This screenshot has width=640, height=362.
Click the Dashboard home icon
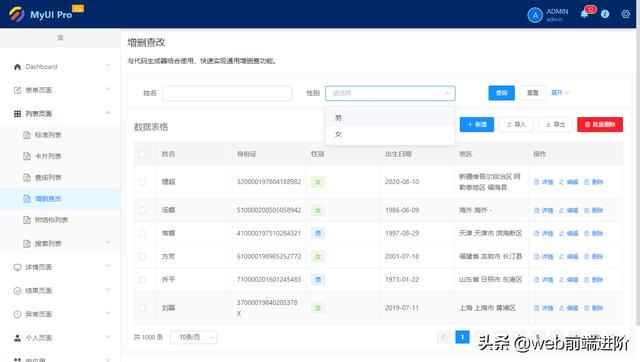point(17,67)
